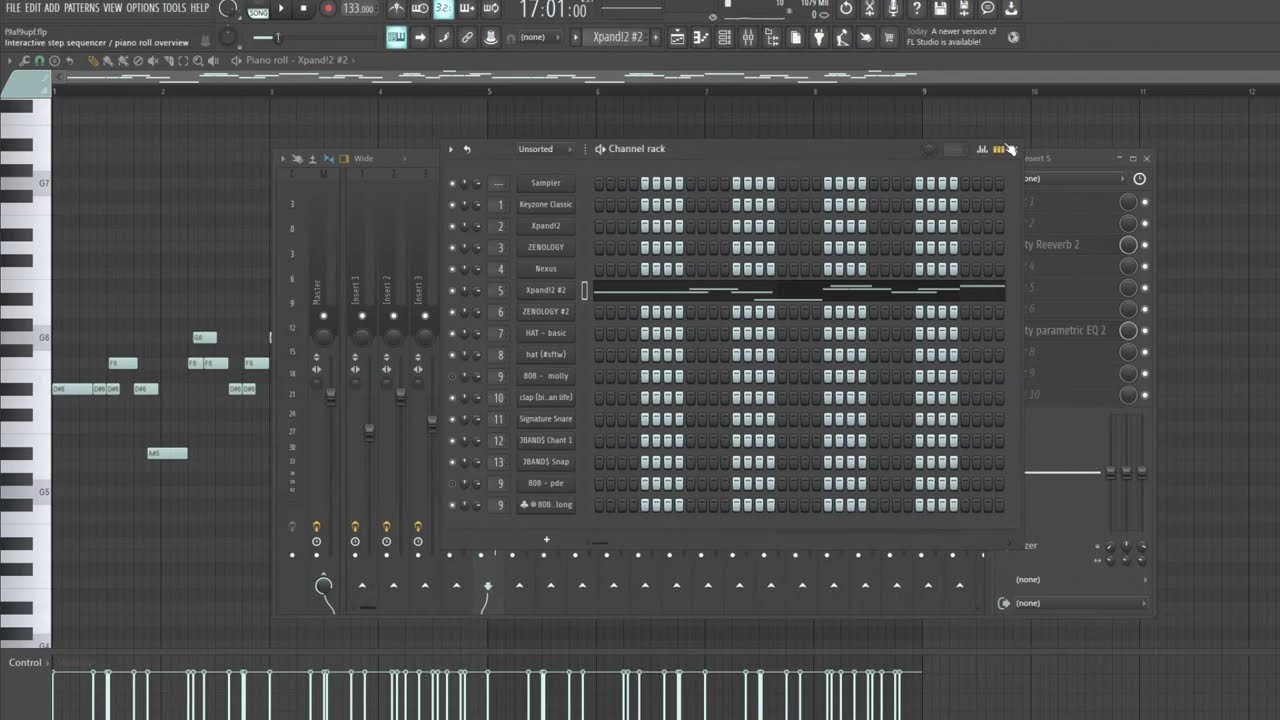1280x720 pixels.
Task: Toggle wait for input to start
Action: coord(420,9)
